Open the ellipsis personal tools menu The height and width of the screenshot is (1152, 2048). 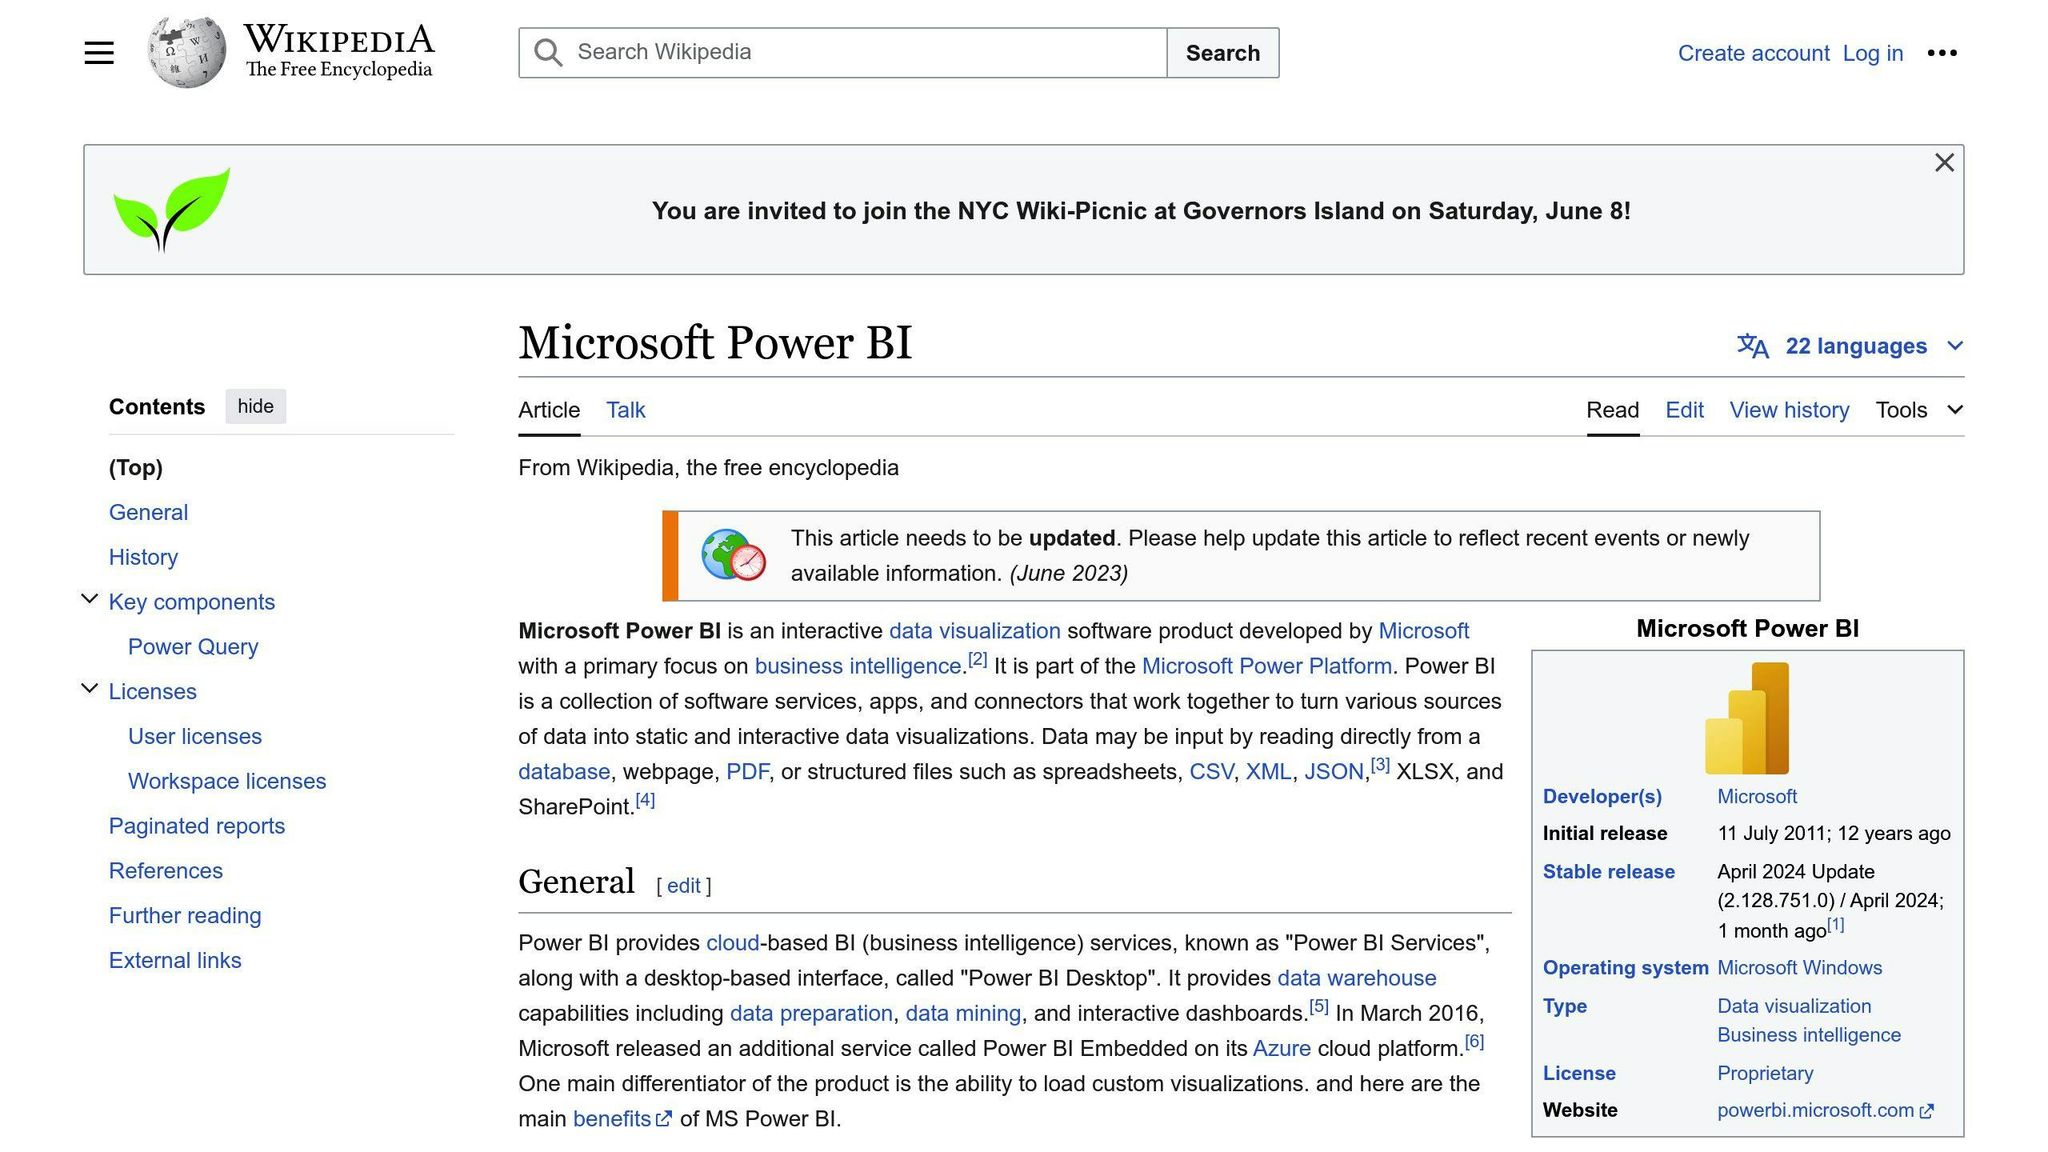1941,53
